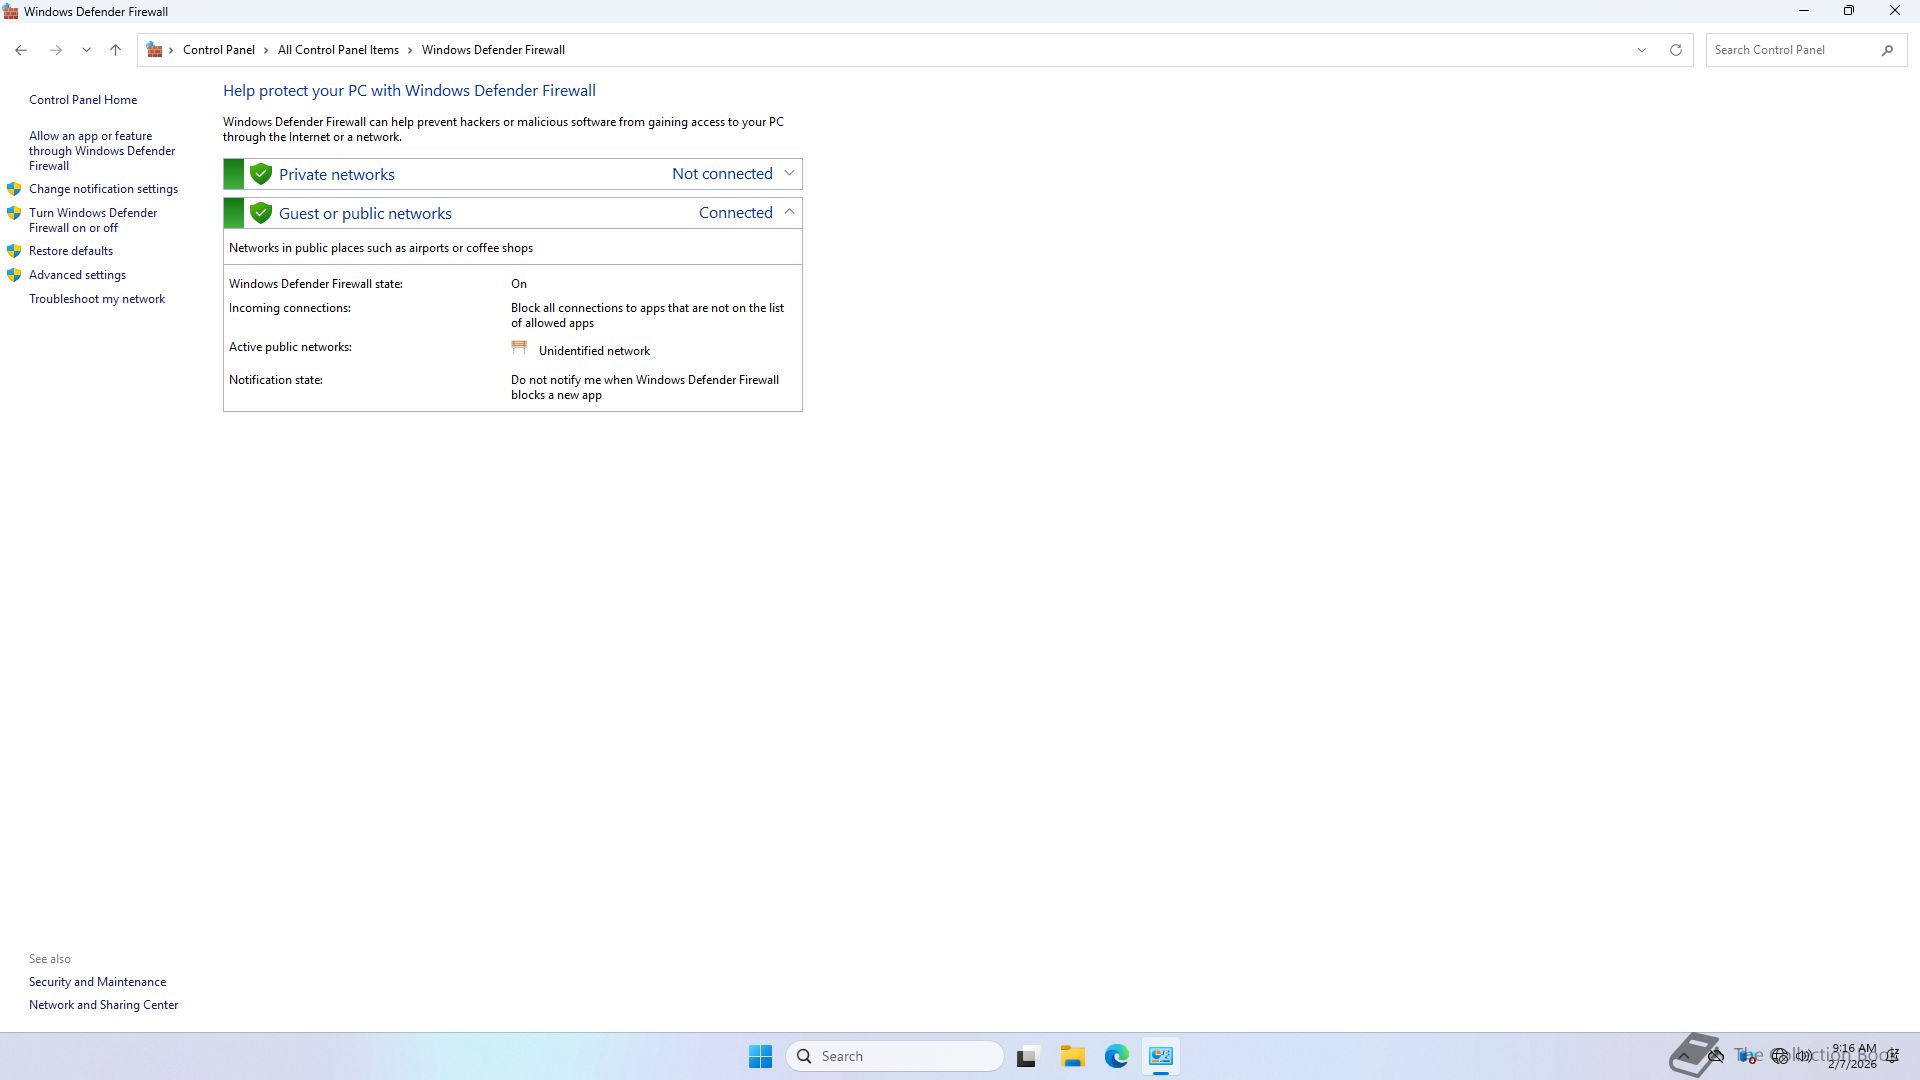
Task: Select All Control Panel Items breadcrumb
Action: 338,50
